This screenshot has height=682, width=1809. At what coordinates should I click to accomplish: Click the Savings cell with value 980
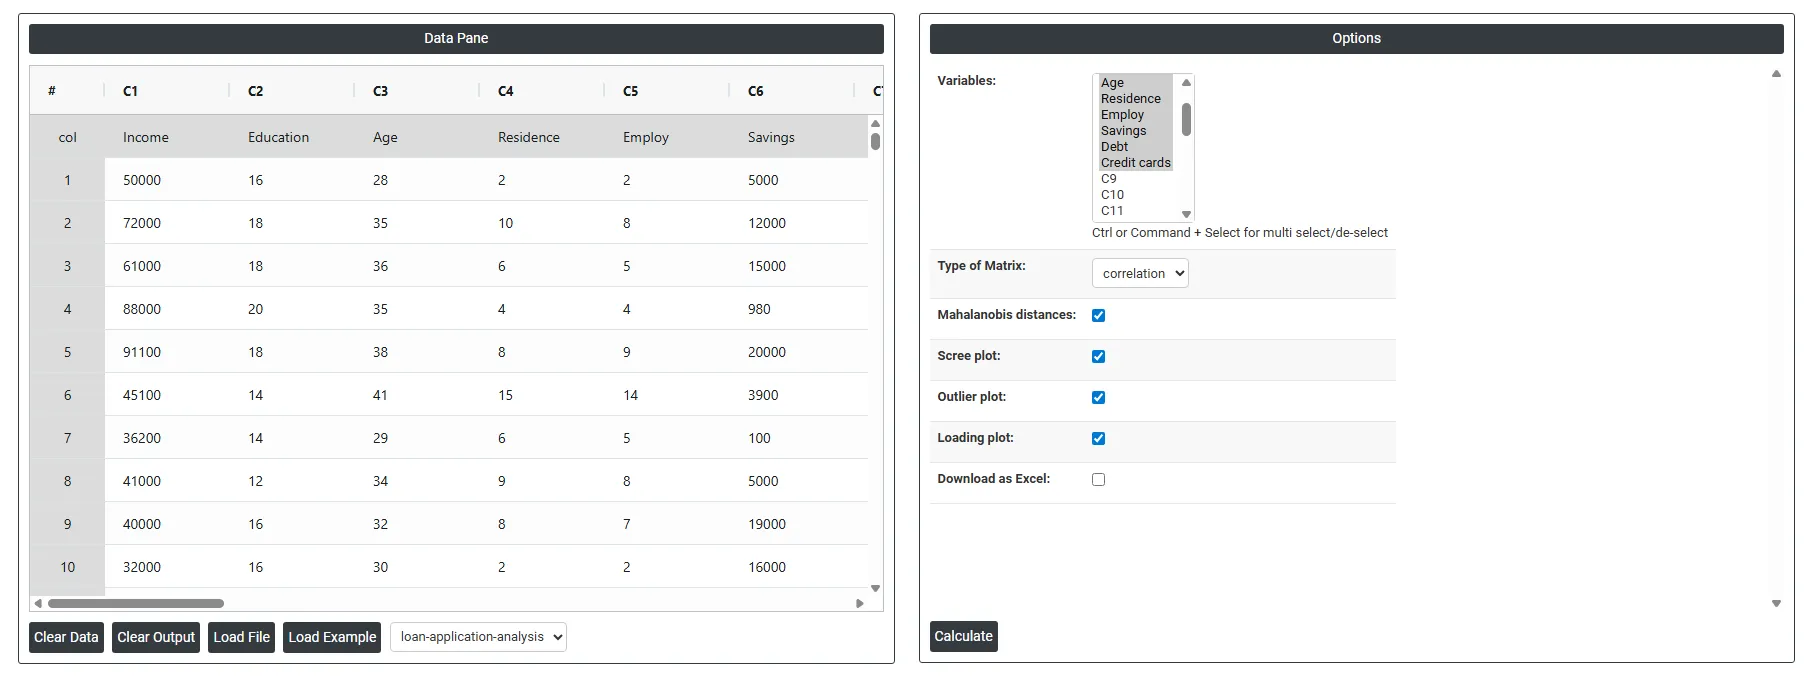[x=792, y=309]
